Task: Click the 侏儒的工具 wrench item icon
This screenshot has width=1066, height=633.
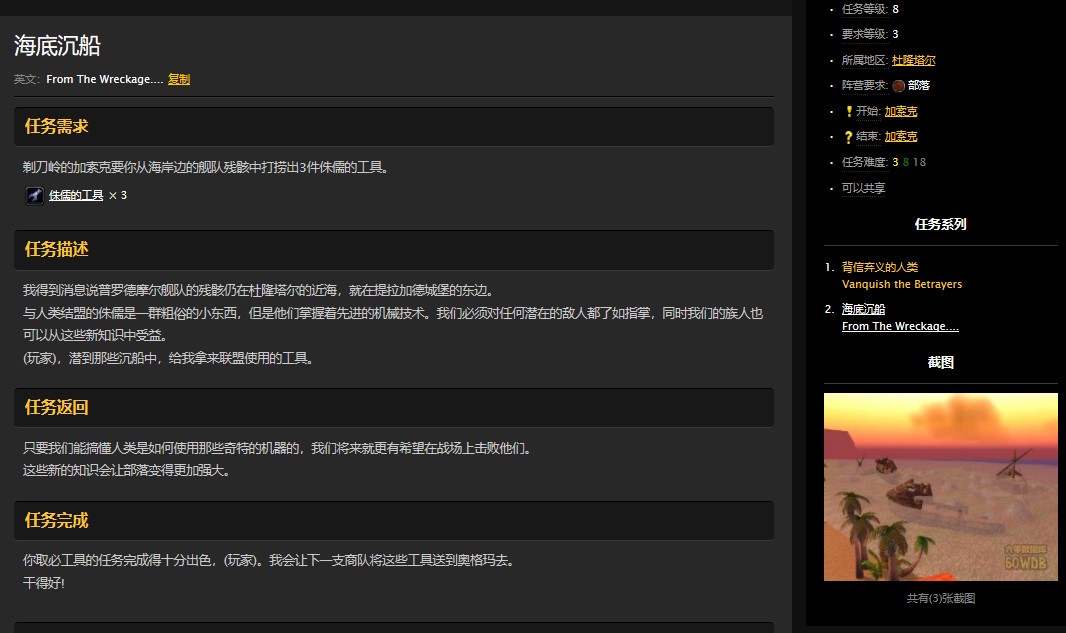Action: click(x=35, y=195)
